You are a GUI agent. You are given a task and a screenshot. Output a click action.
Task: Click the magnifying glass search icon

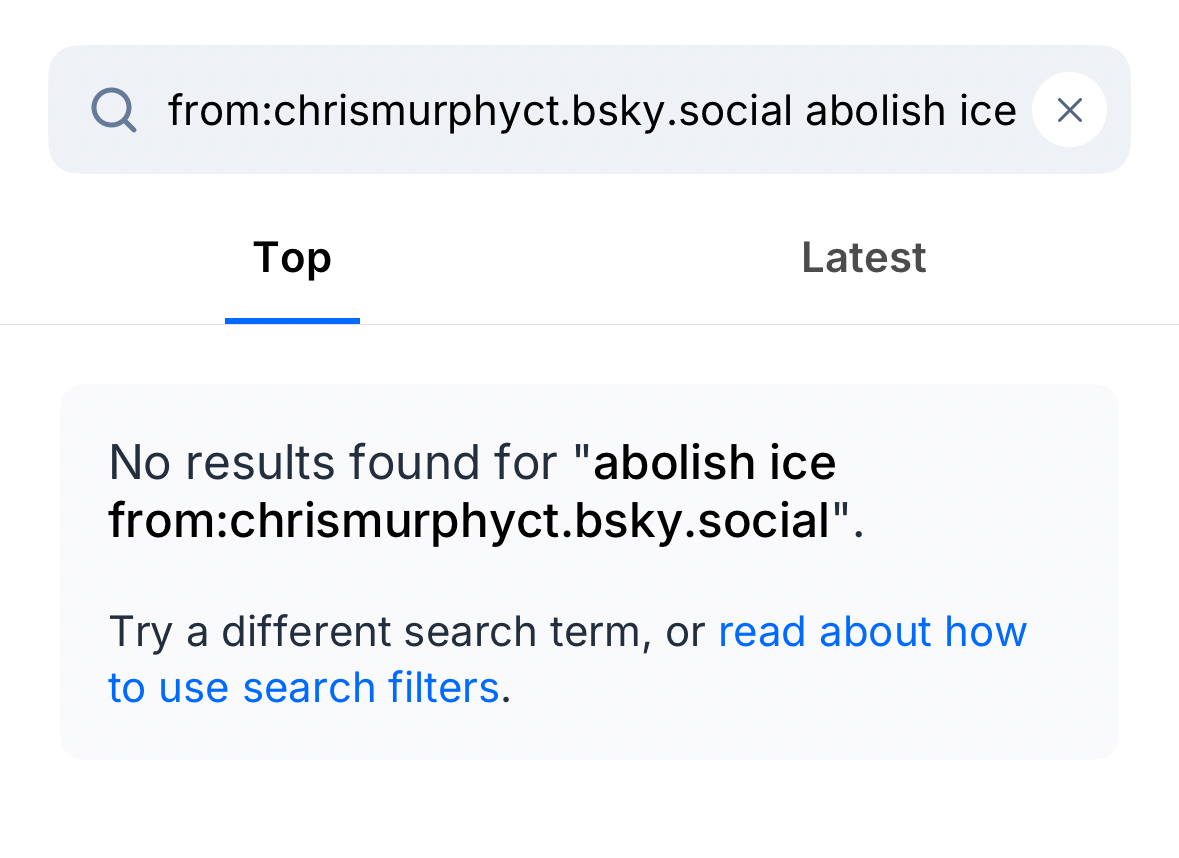pos(114,110)
